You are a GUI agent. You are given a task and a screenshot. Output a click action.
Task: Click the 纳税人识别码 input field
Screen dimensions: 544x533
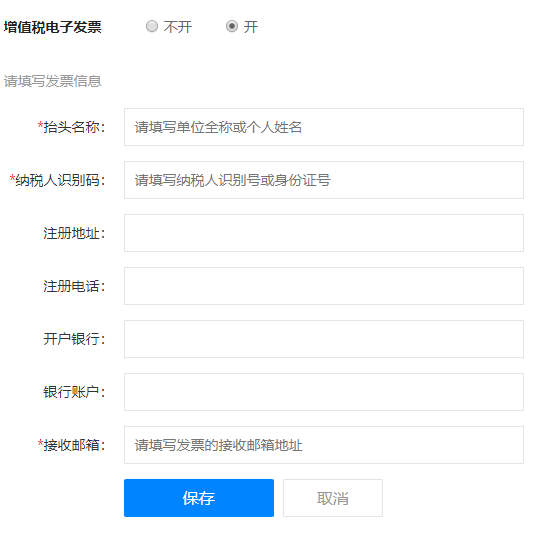tap(324, 180)
